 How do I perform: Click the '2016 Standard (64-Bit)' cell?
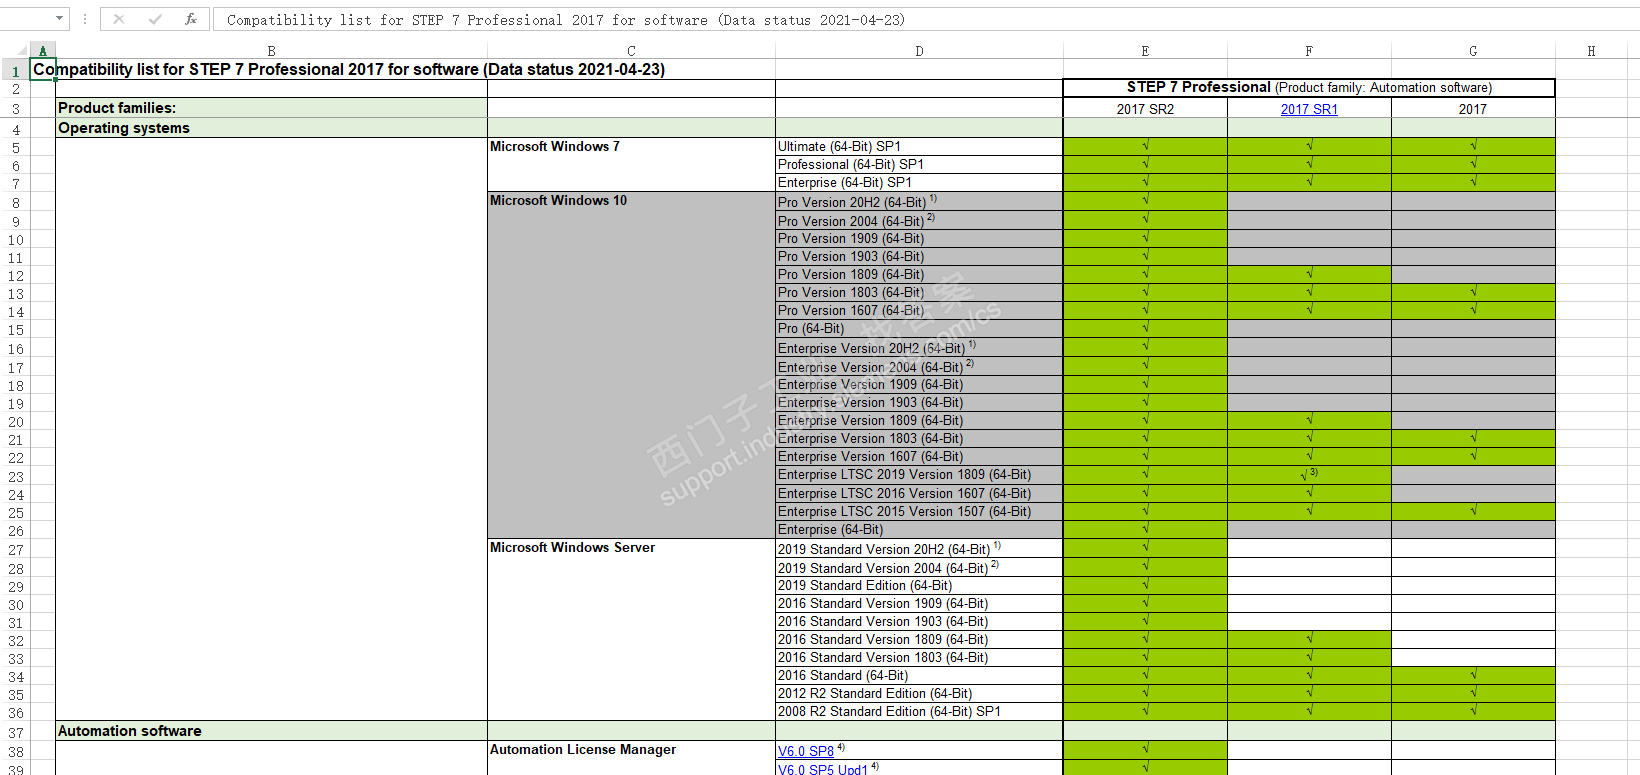click(x=919, y=675)
